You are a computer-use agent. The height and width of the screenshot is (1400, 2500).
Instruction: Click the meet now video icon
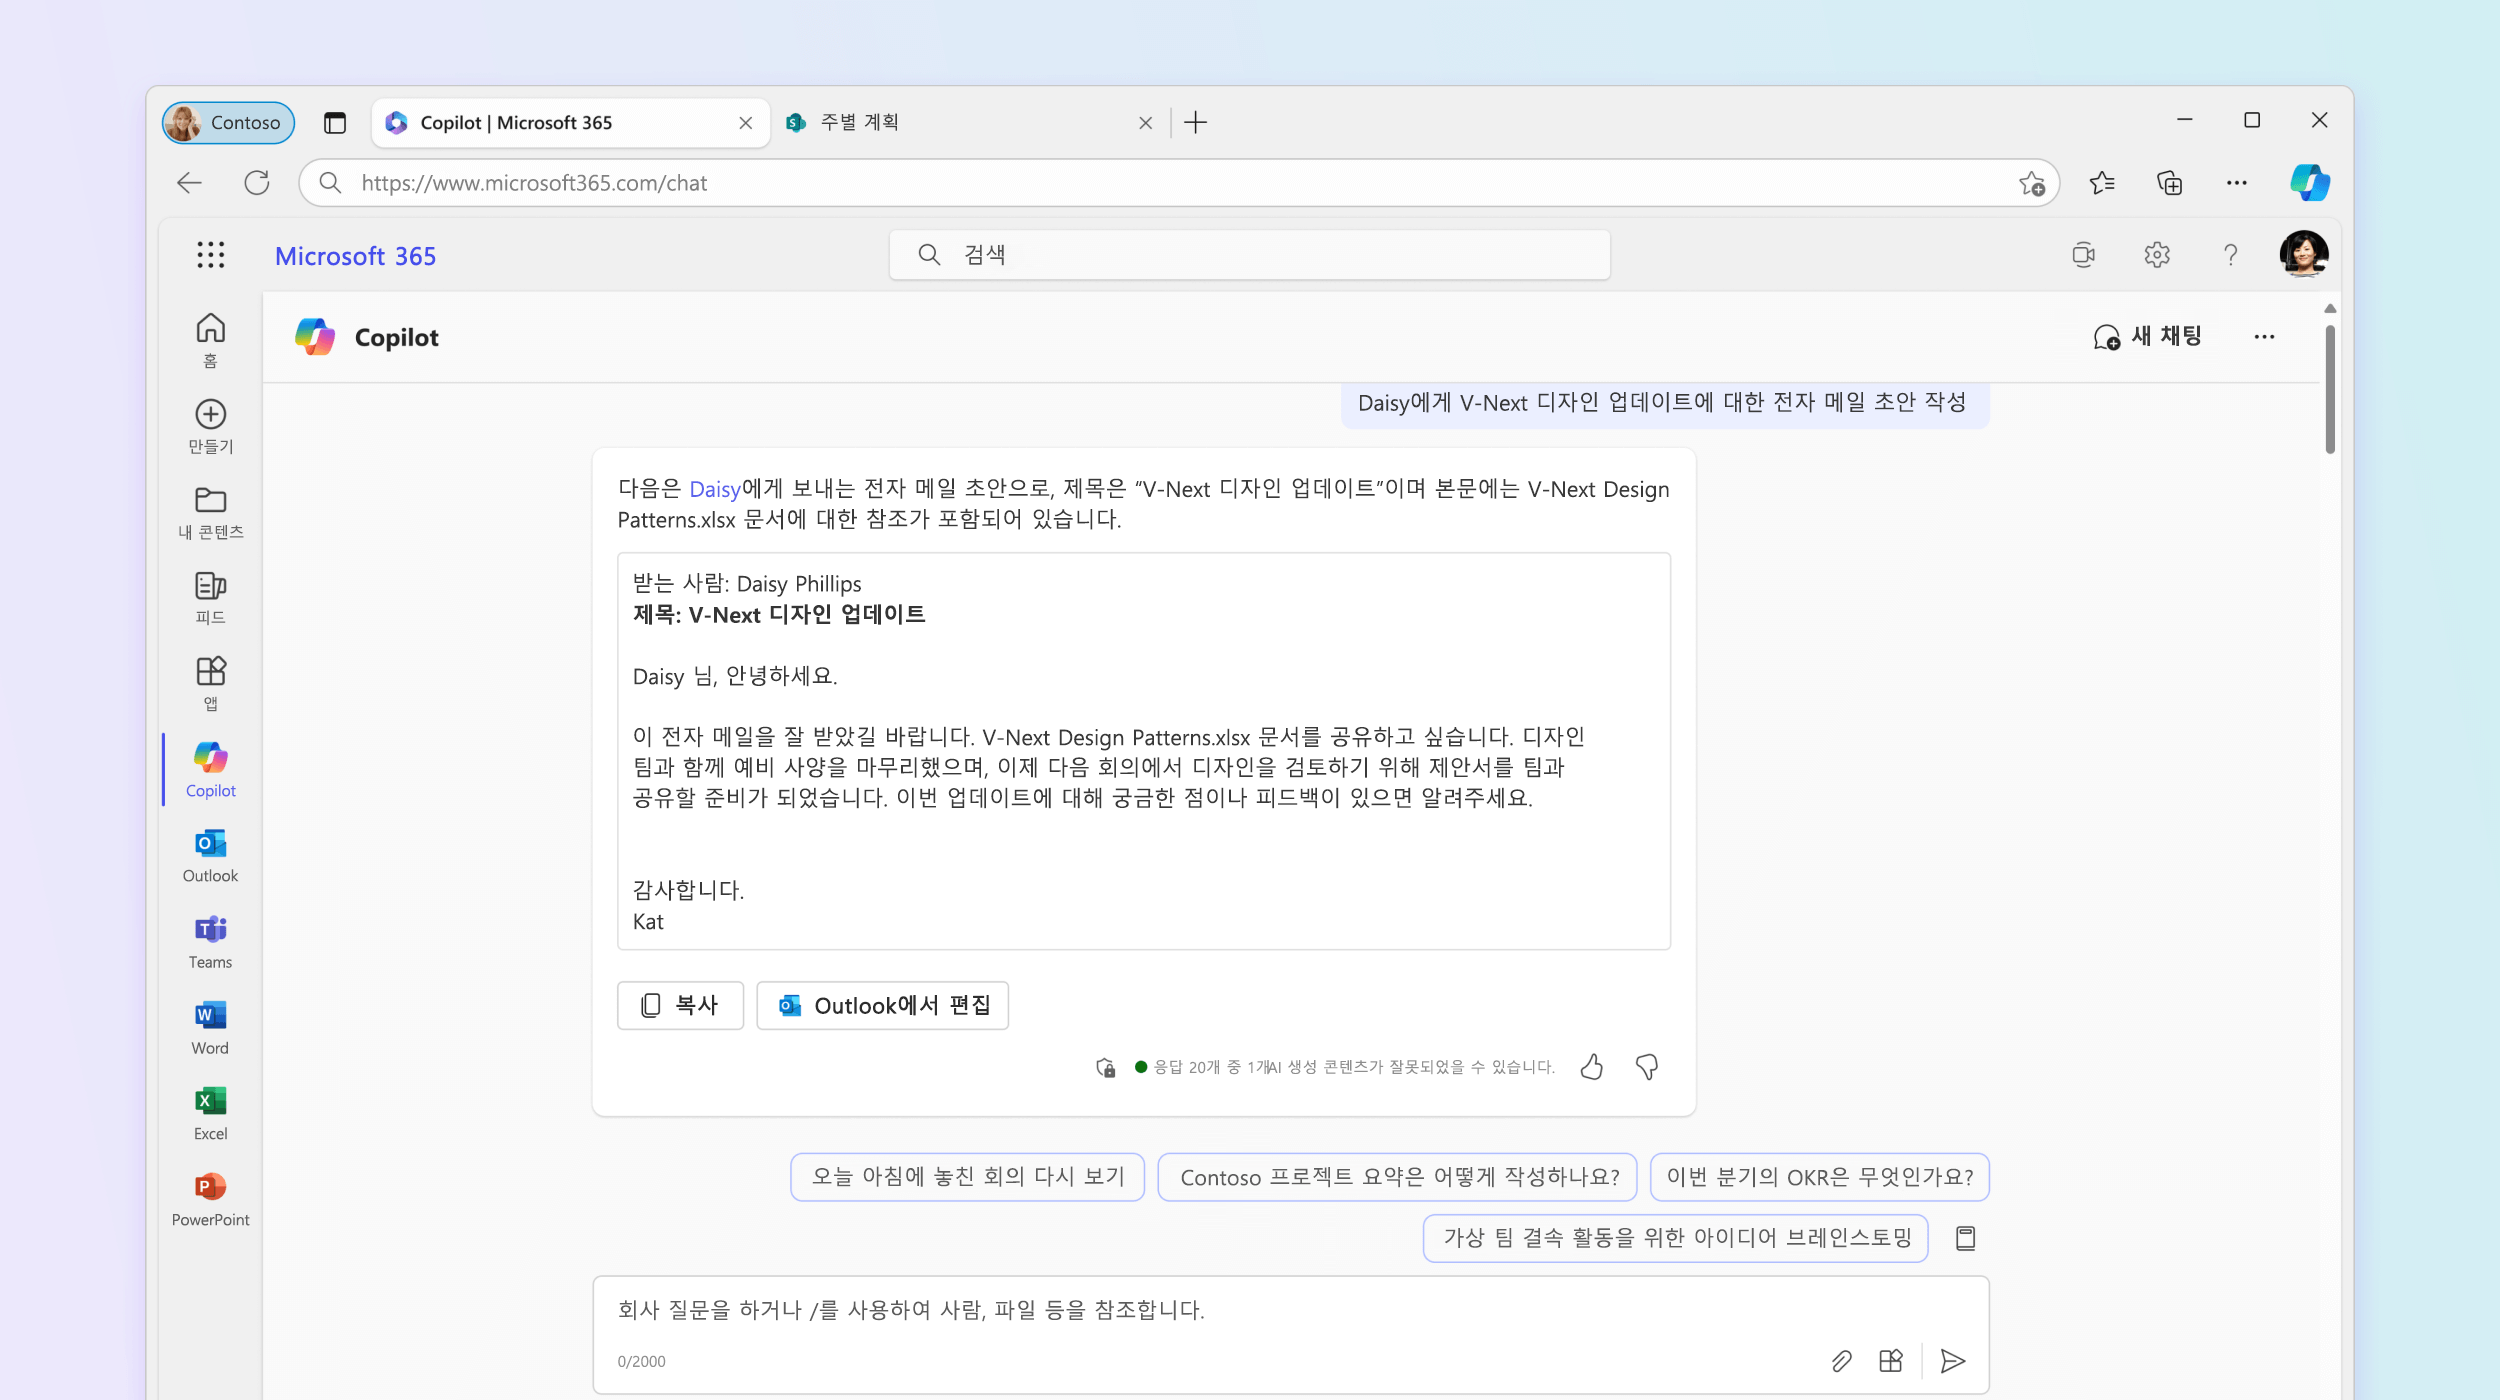[x=2084, y=255]
